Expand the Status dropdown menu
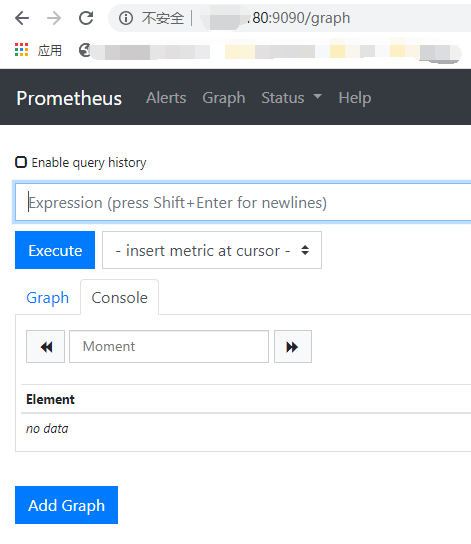This screenshot has height=544, width=471. tap(291, 98)
